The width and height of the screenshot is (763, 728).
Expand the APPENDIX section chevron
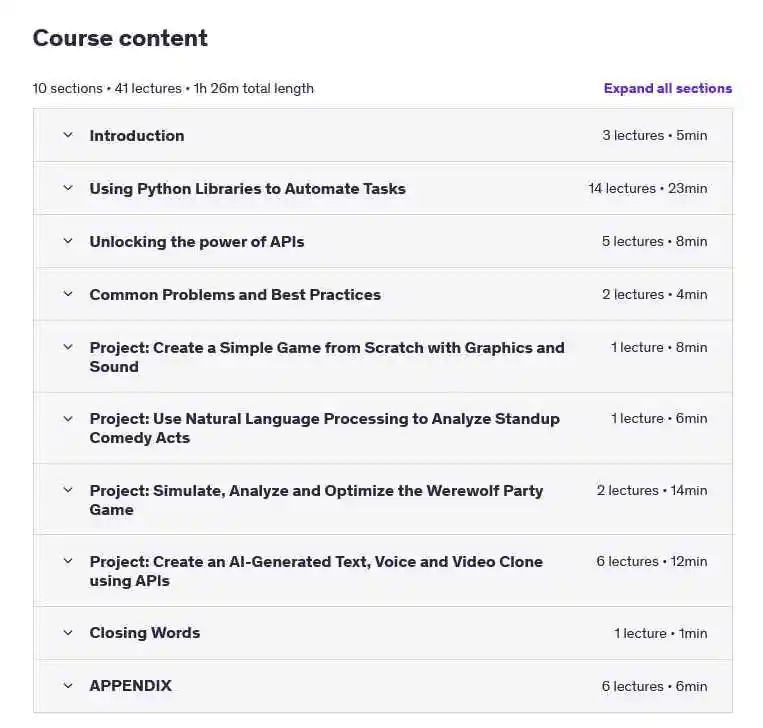click(x=68, y=686)
